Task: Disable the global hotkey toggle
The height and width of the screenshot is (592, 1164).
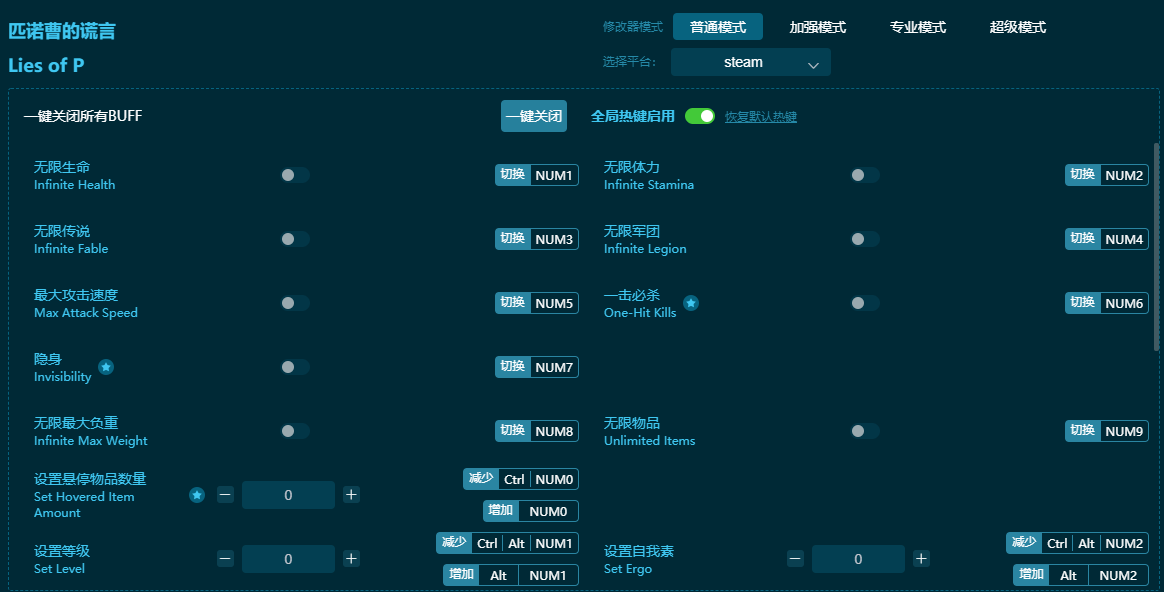Action: (700, 116)
